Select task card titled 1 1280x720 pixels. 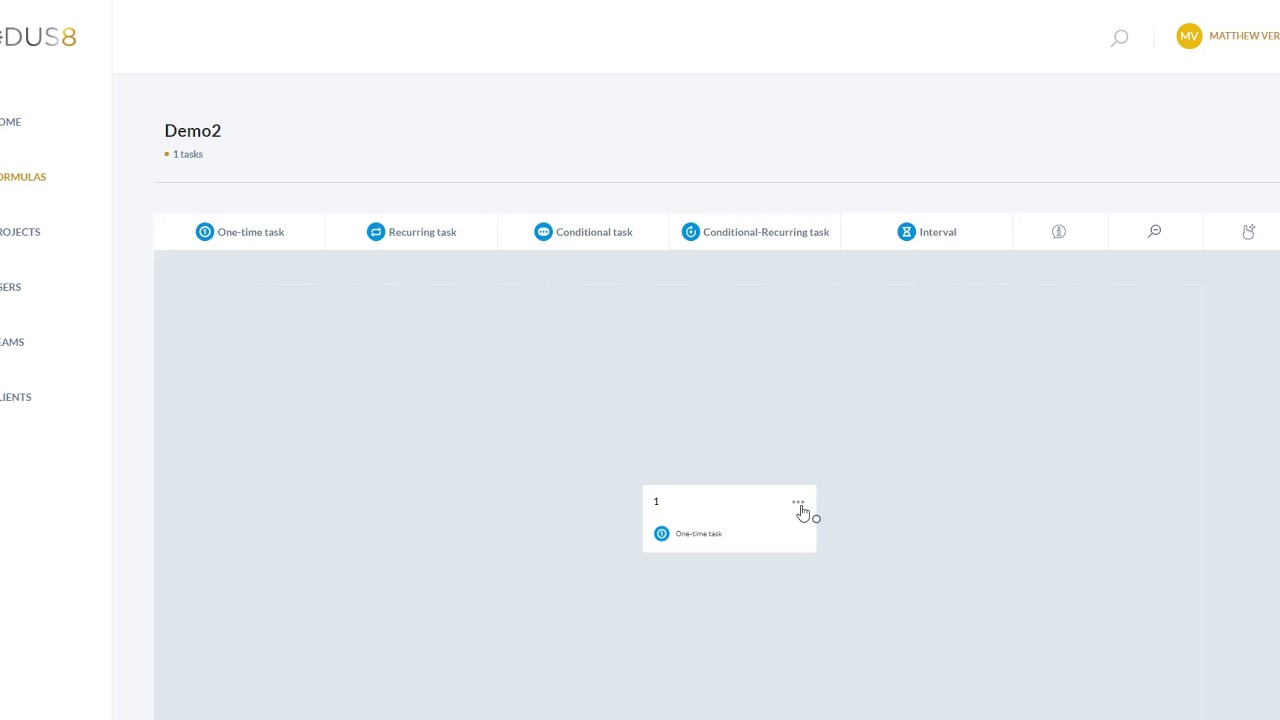coord(729,519)
